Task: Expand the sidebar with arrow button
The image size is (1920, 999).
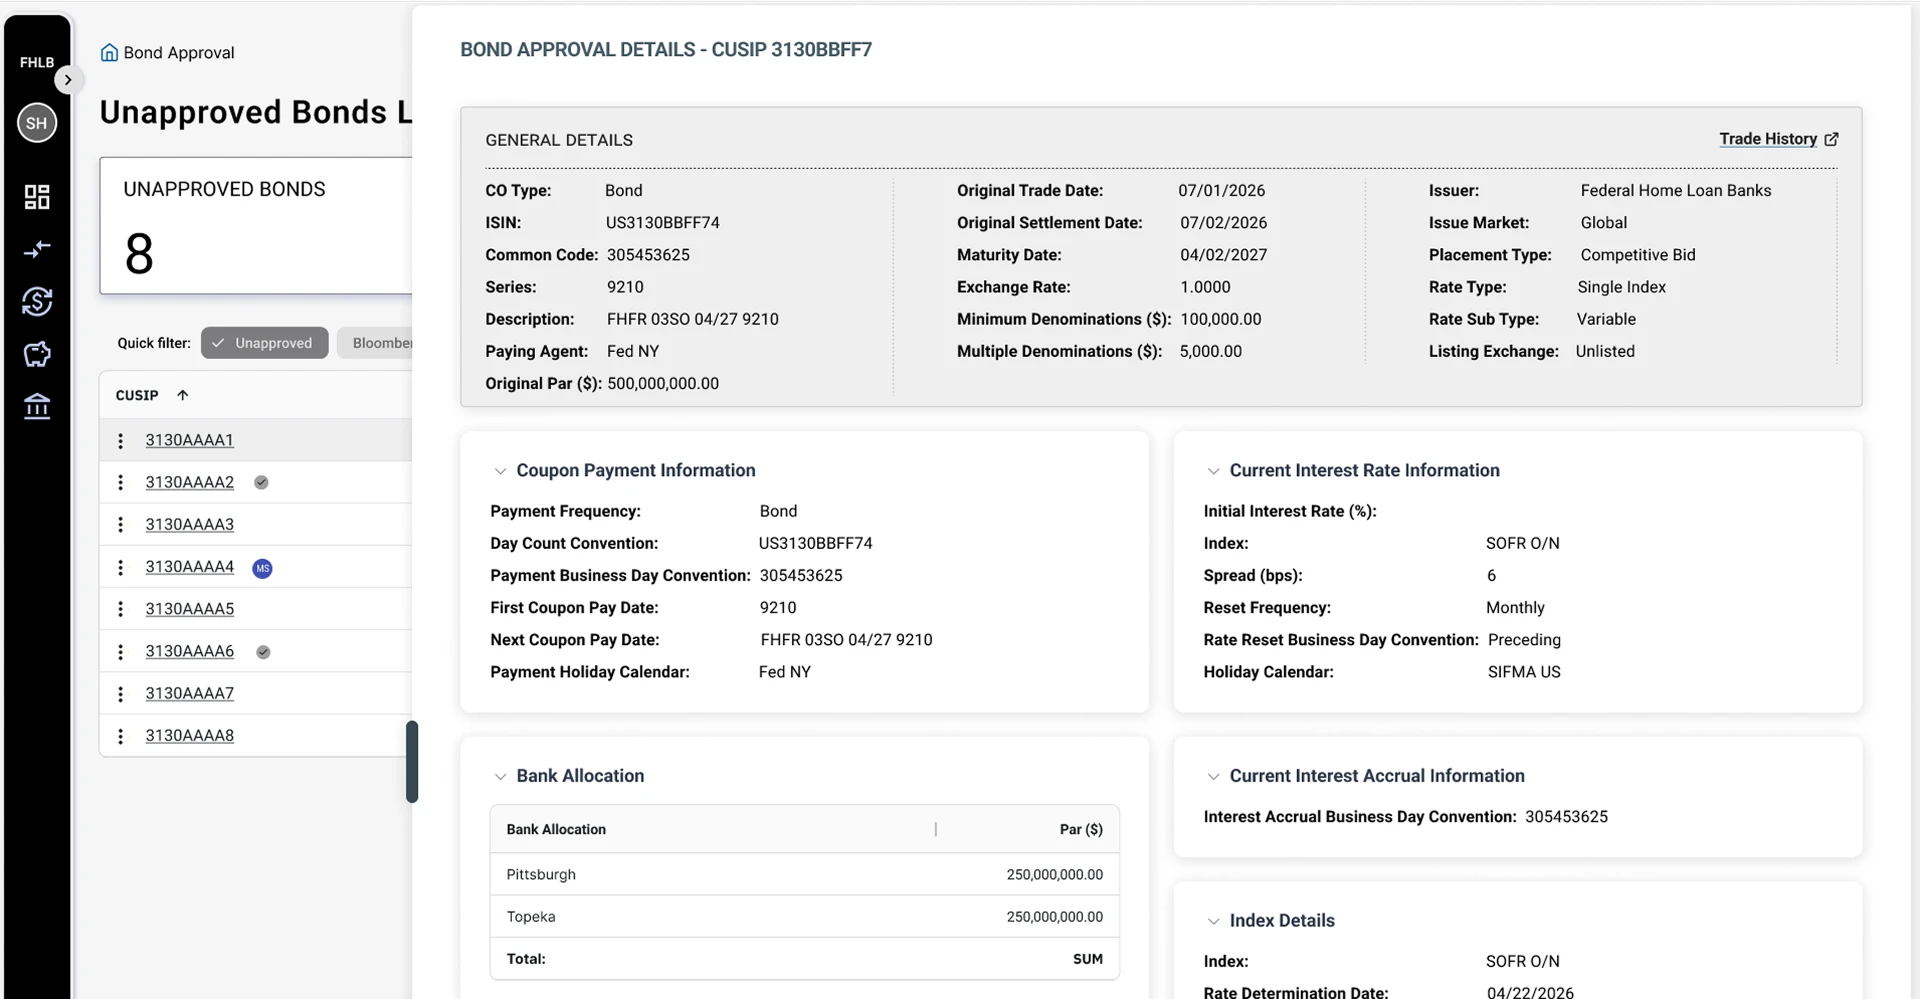Action: pyautogui.click(x=68, y=80)
